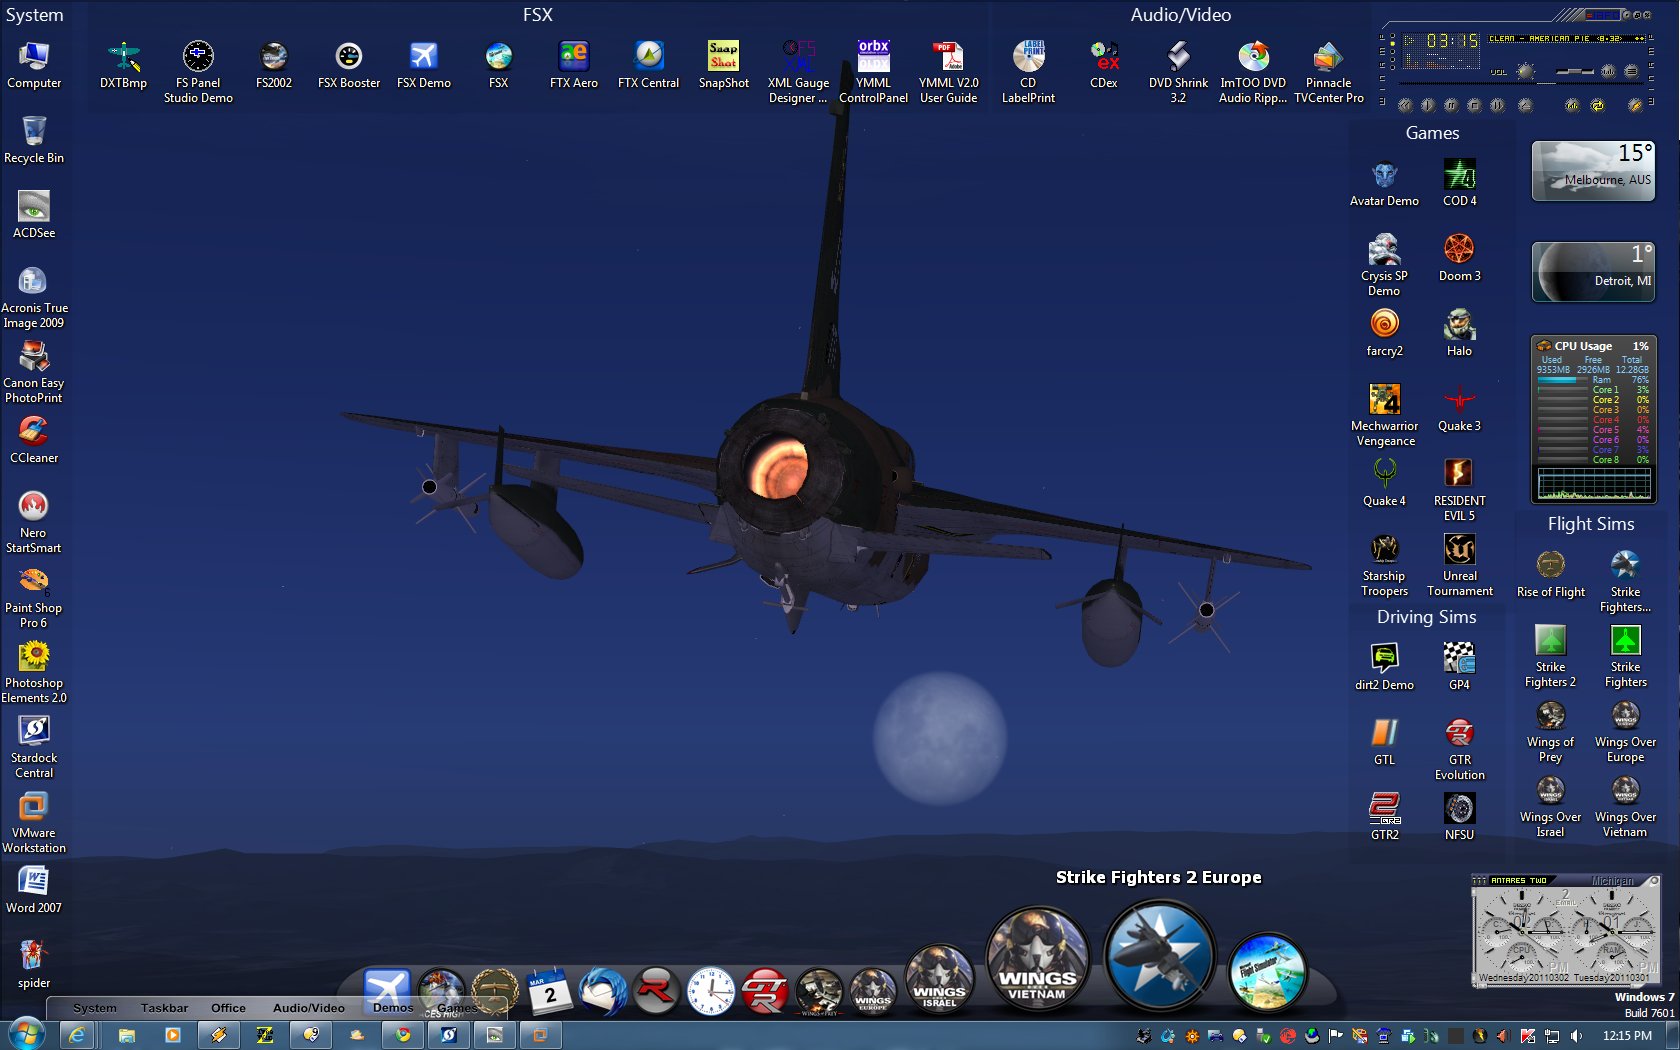1680x1050 pixels.
Task: Toggle repeat in the media player
Action: (1597, 106)
